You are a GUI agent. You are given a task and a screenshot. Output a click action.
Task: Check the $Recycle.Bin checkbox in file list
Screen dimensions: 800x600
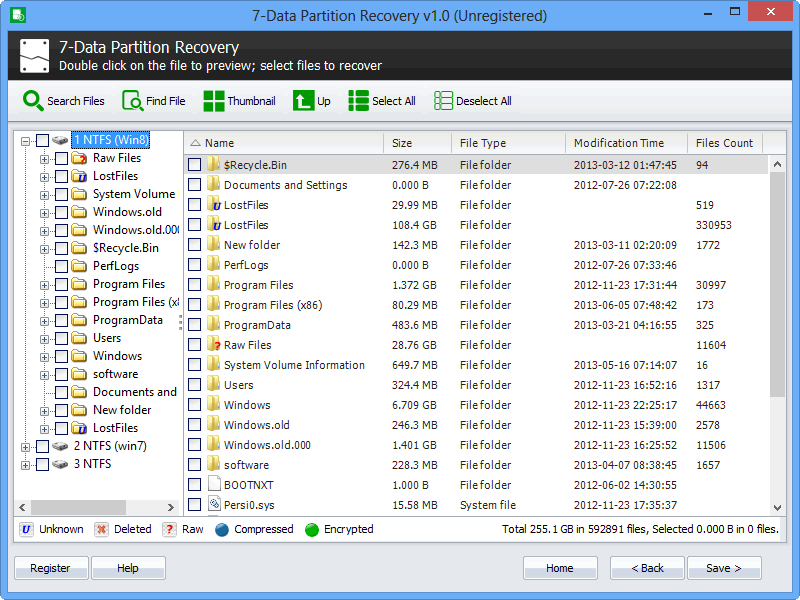pyautogui.click(x=195, y=165)
